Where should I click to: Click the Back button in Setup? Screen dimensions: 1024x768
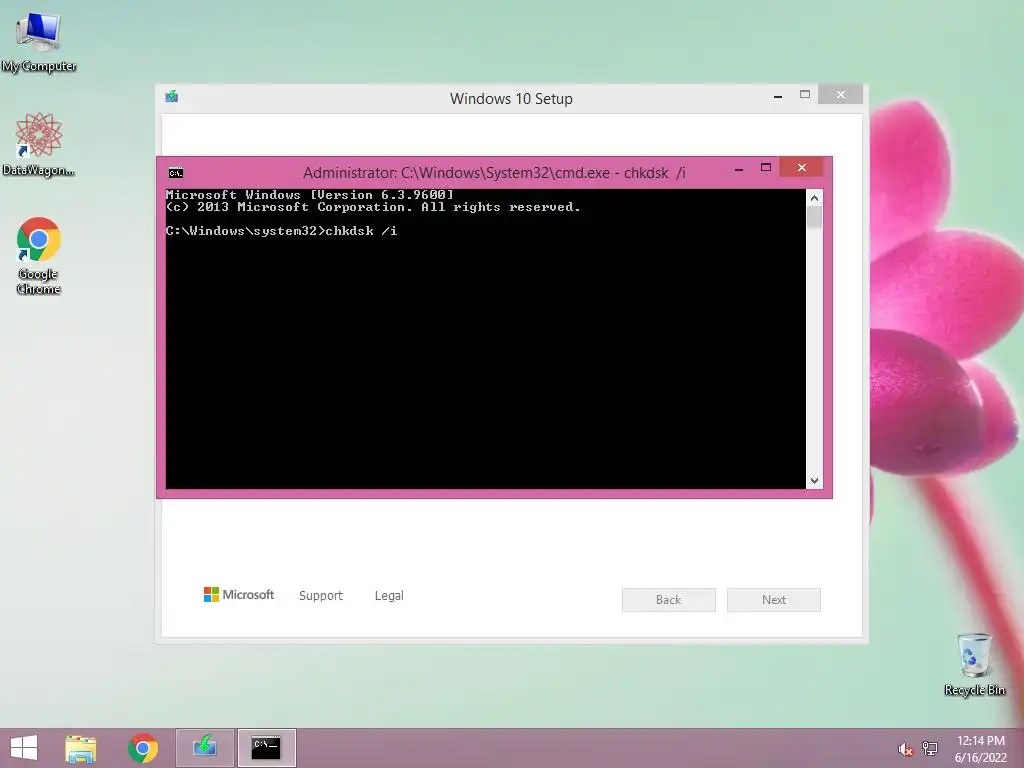coord(669,600)
